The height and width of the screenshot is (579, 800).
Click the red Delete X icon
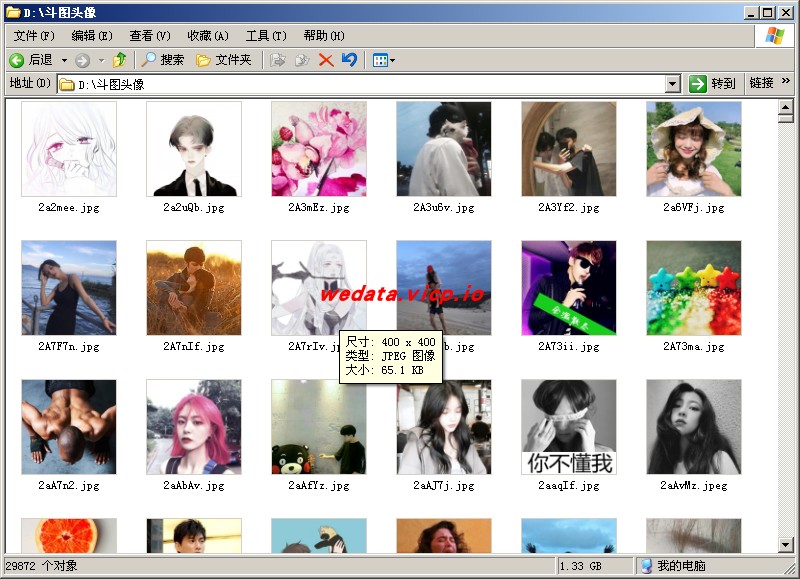click(326, 60)
